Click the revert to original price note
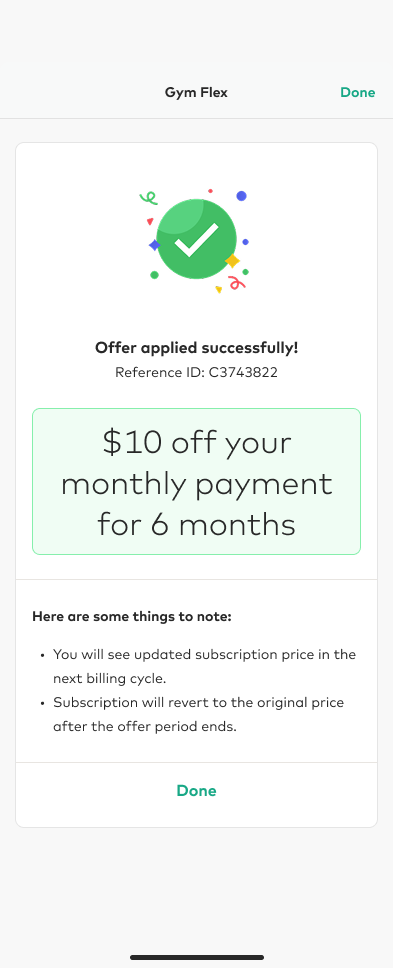Image resolution: width=393 pixels, height=968 pixels. (199, 714)
